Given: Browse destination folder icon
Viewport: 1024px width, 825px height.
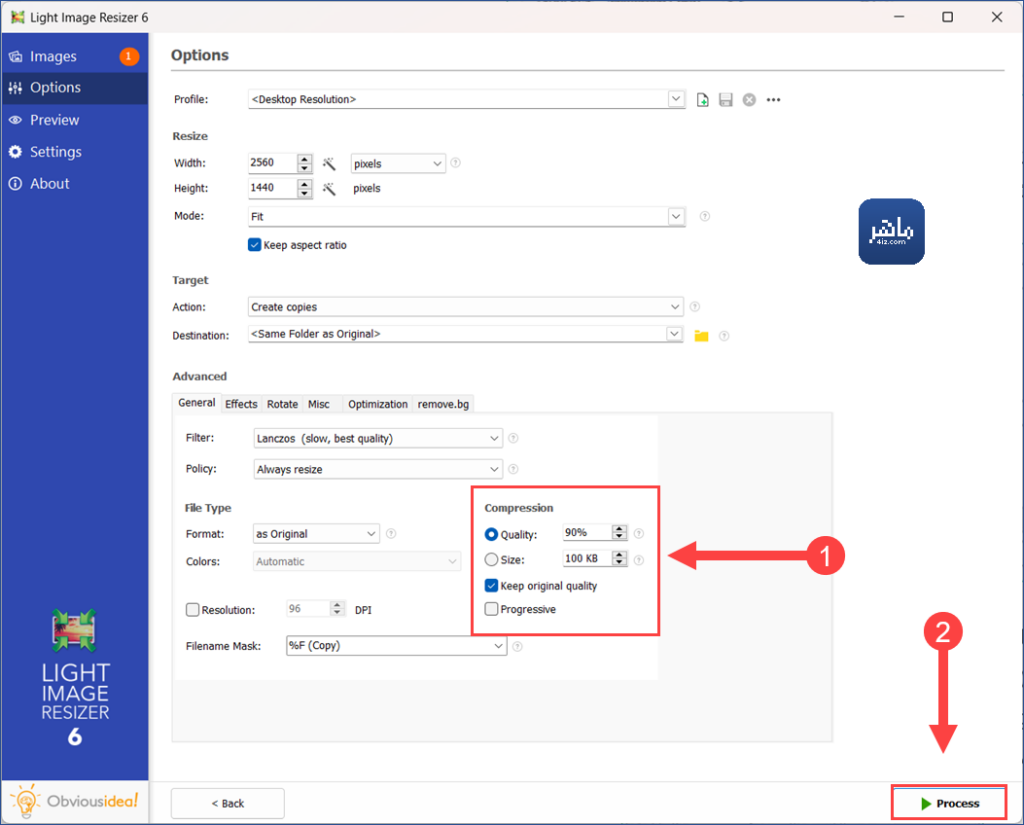Looking at the screenshot, I should point(701,336).
